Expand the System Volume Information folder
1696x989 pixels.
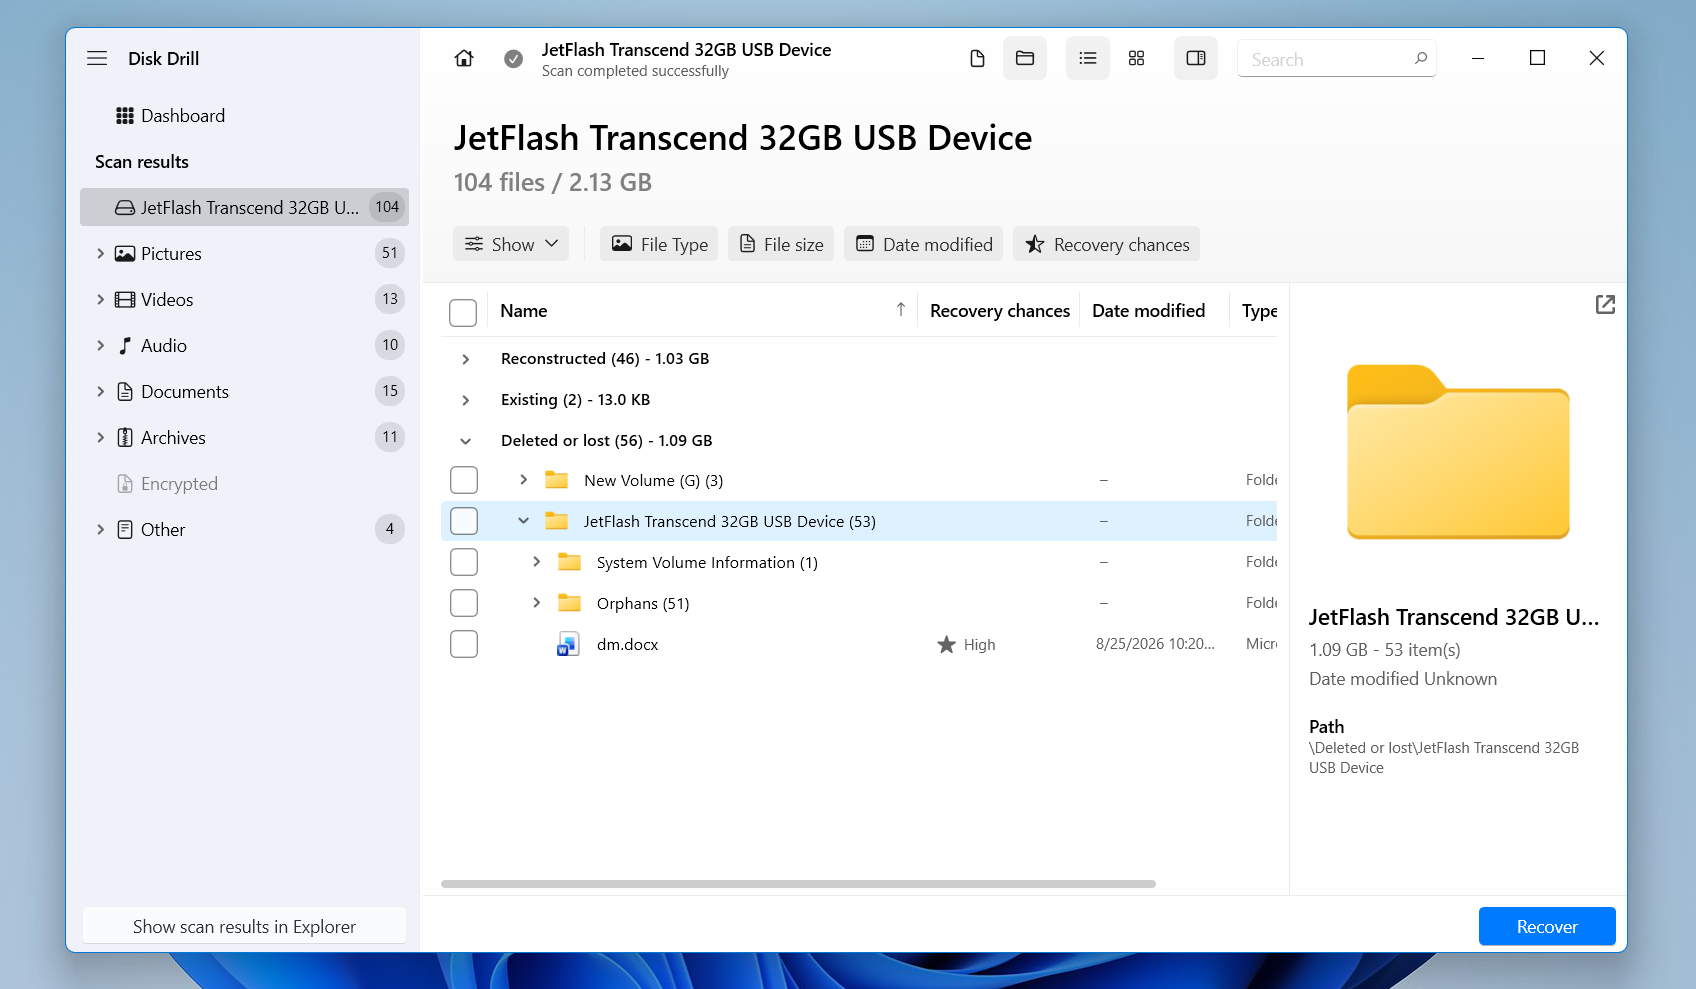click(537, 562)
